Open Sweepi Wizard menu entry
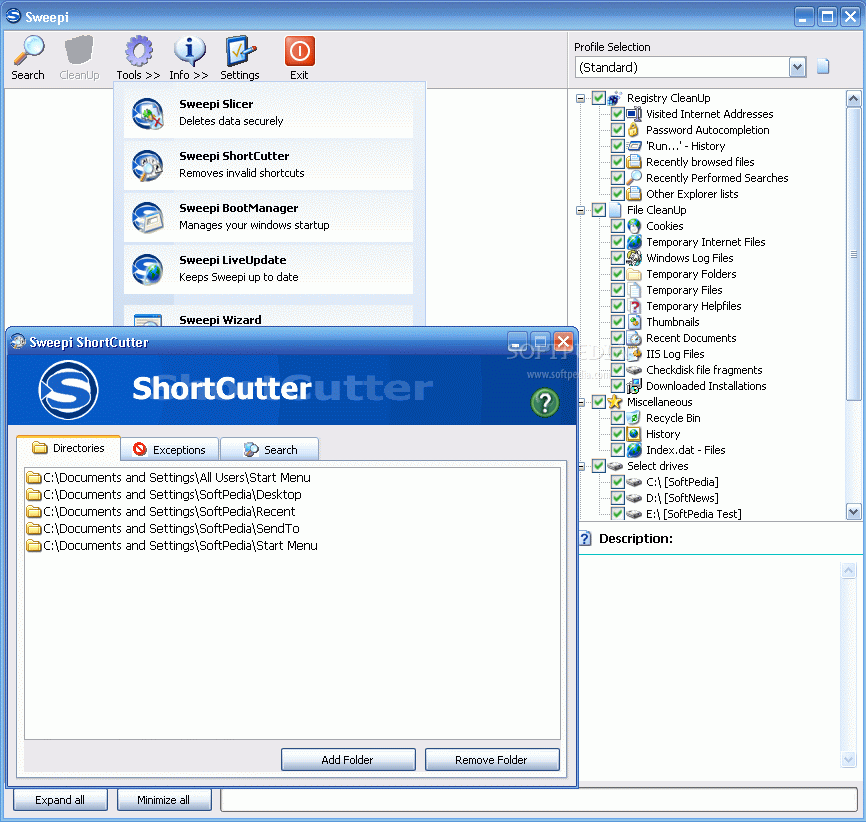The width and height of the screenshot is (866, 822). point(268,317)
